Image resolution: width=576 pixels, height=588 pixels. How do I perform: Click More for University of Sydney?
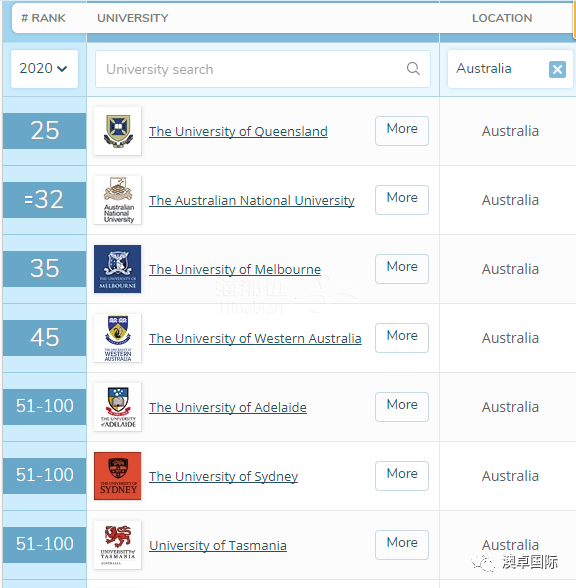pos(402,476)
